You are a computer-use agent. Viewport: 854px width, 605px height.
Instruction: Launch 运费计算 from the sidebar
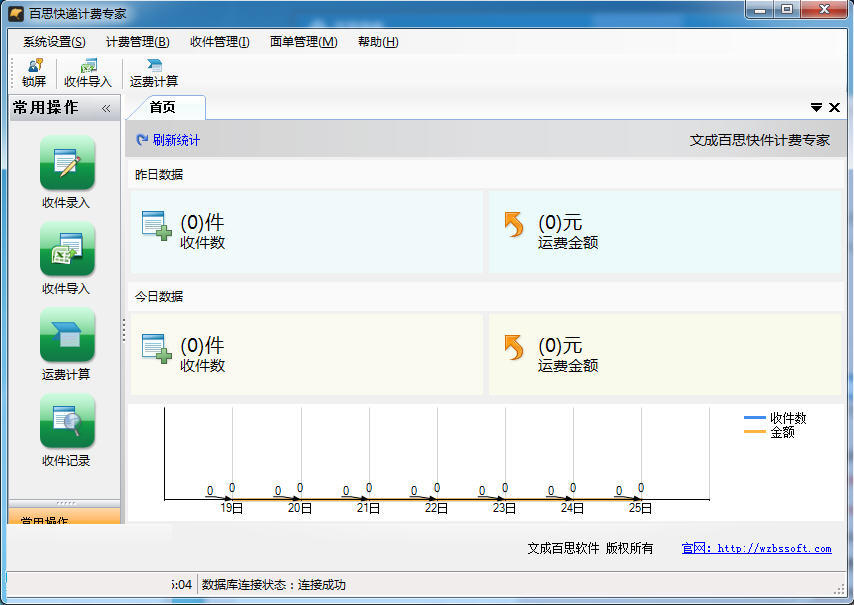[67, 335]
